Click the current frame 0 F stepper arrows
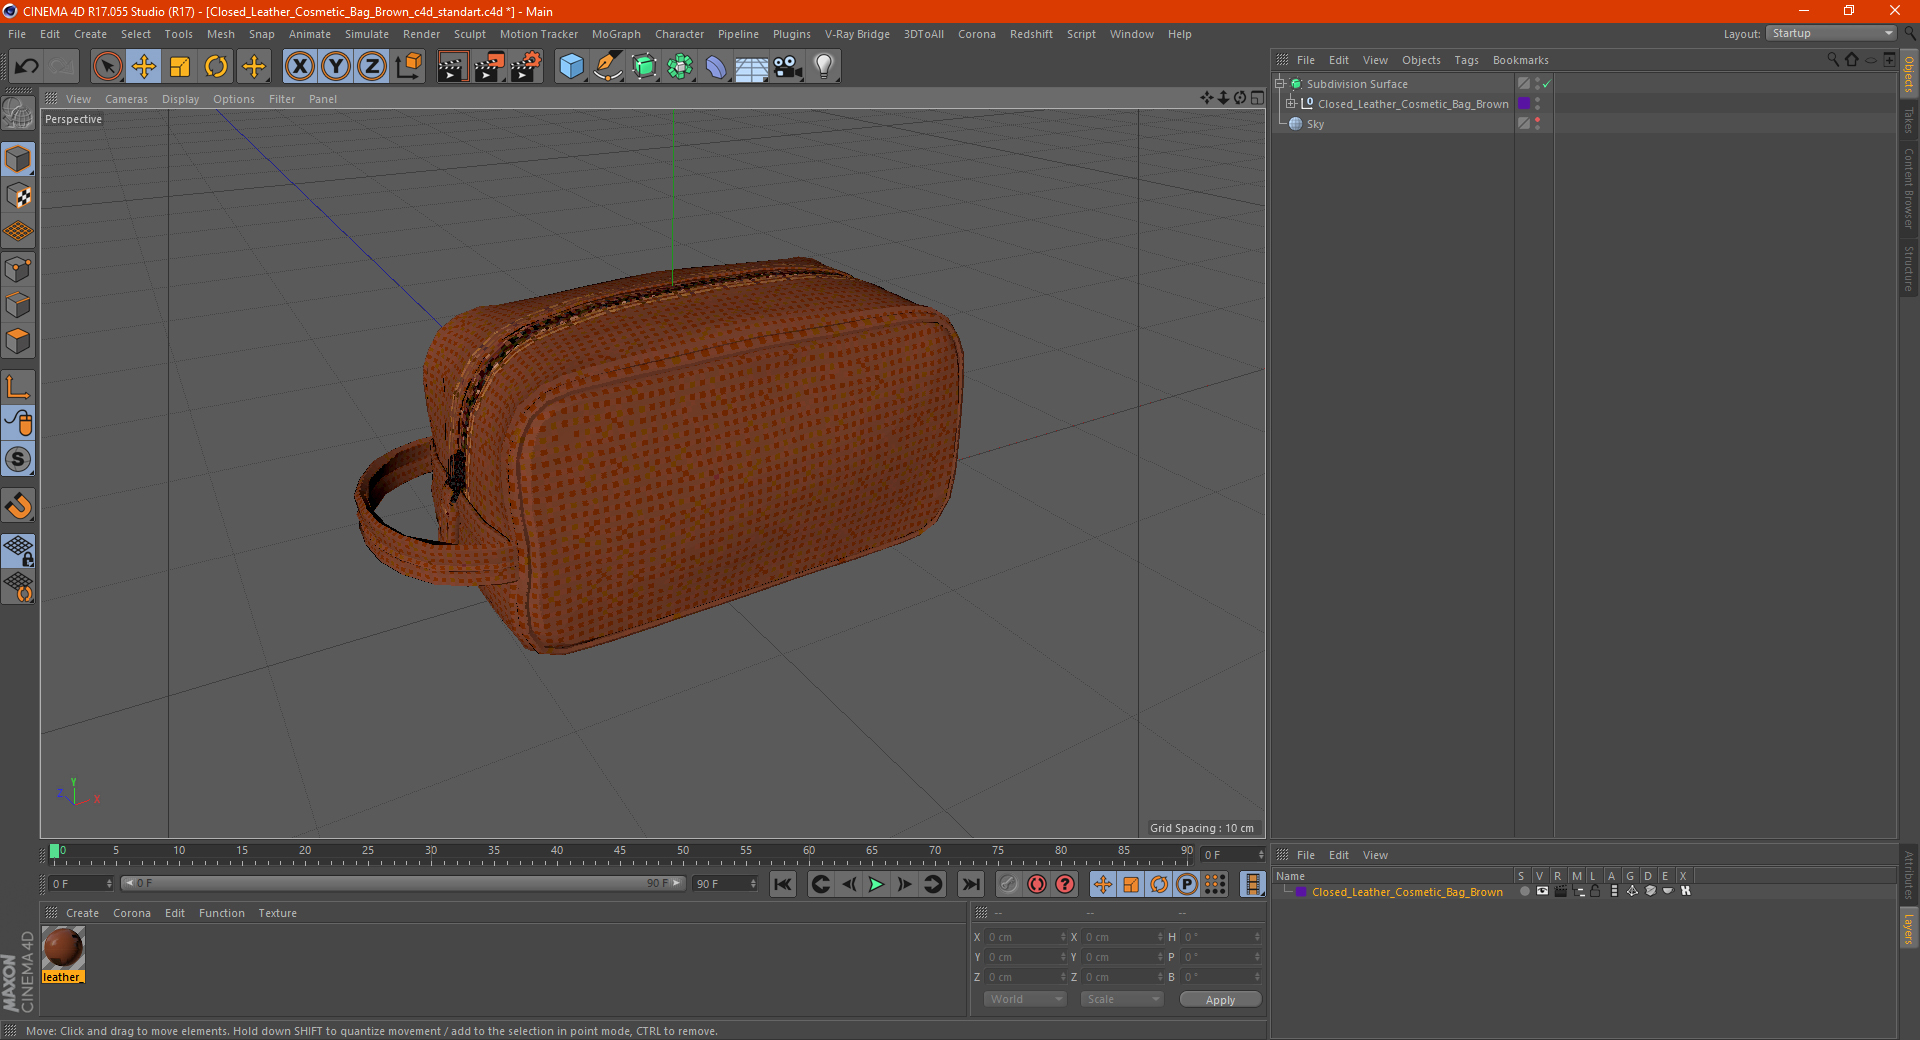The image size is (1920, 1040). tap(1260, 855)
